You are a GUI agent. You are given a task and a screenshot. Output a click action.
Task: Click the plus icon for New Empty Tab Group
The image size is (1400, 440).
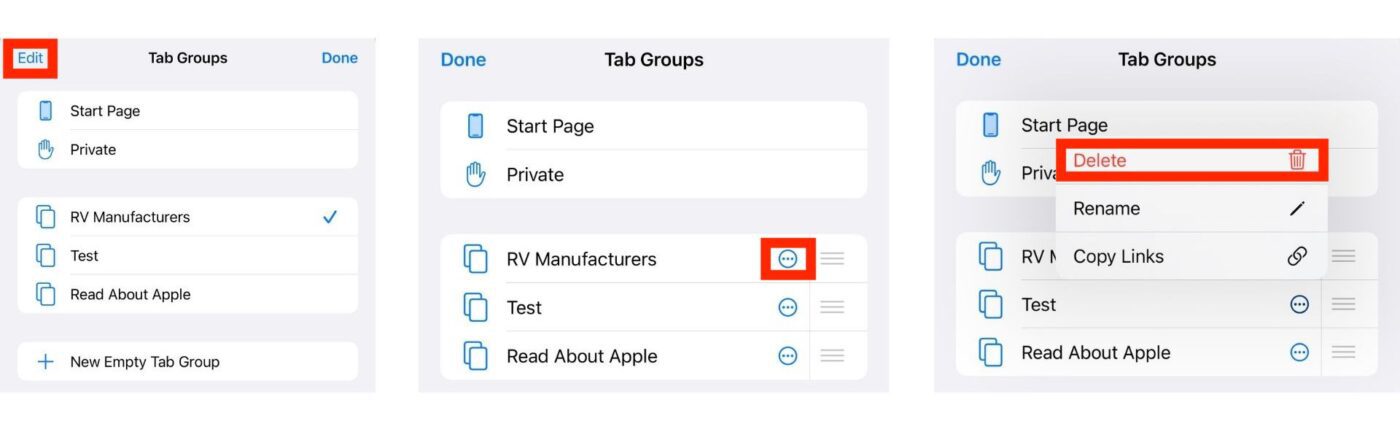click(x=45, y=362)
